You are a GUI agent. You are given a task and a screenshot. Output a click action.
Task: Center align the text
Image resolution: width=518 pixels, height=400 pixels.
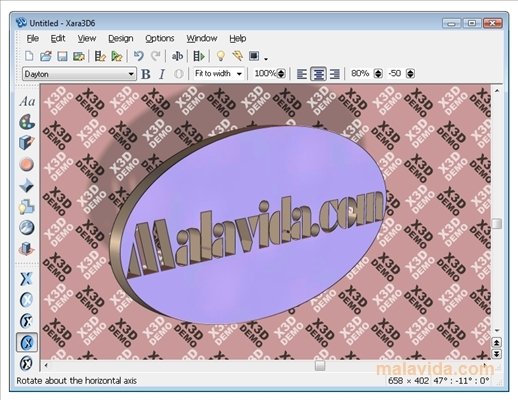(318, 74)
